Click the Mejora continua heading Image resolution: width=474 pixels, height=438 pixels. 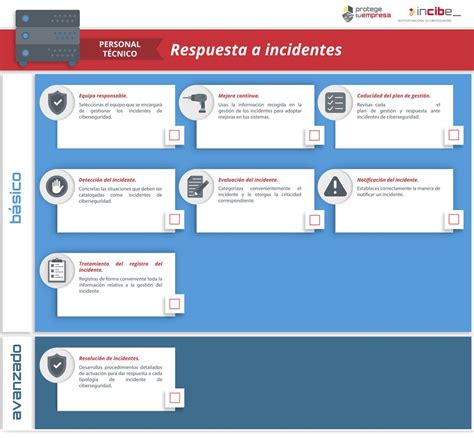(239, 96)
